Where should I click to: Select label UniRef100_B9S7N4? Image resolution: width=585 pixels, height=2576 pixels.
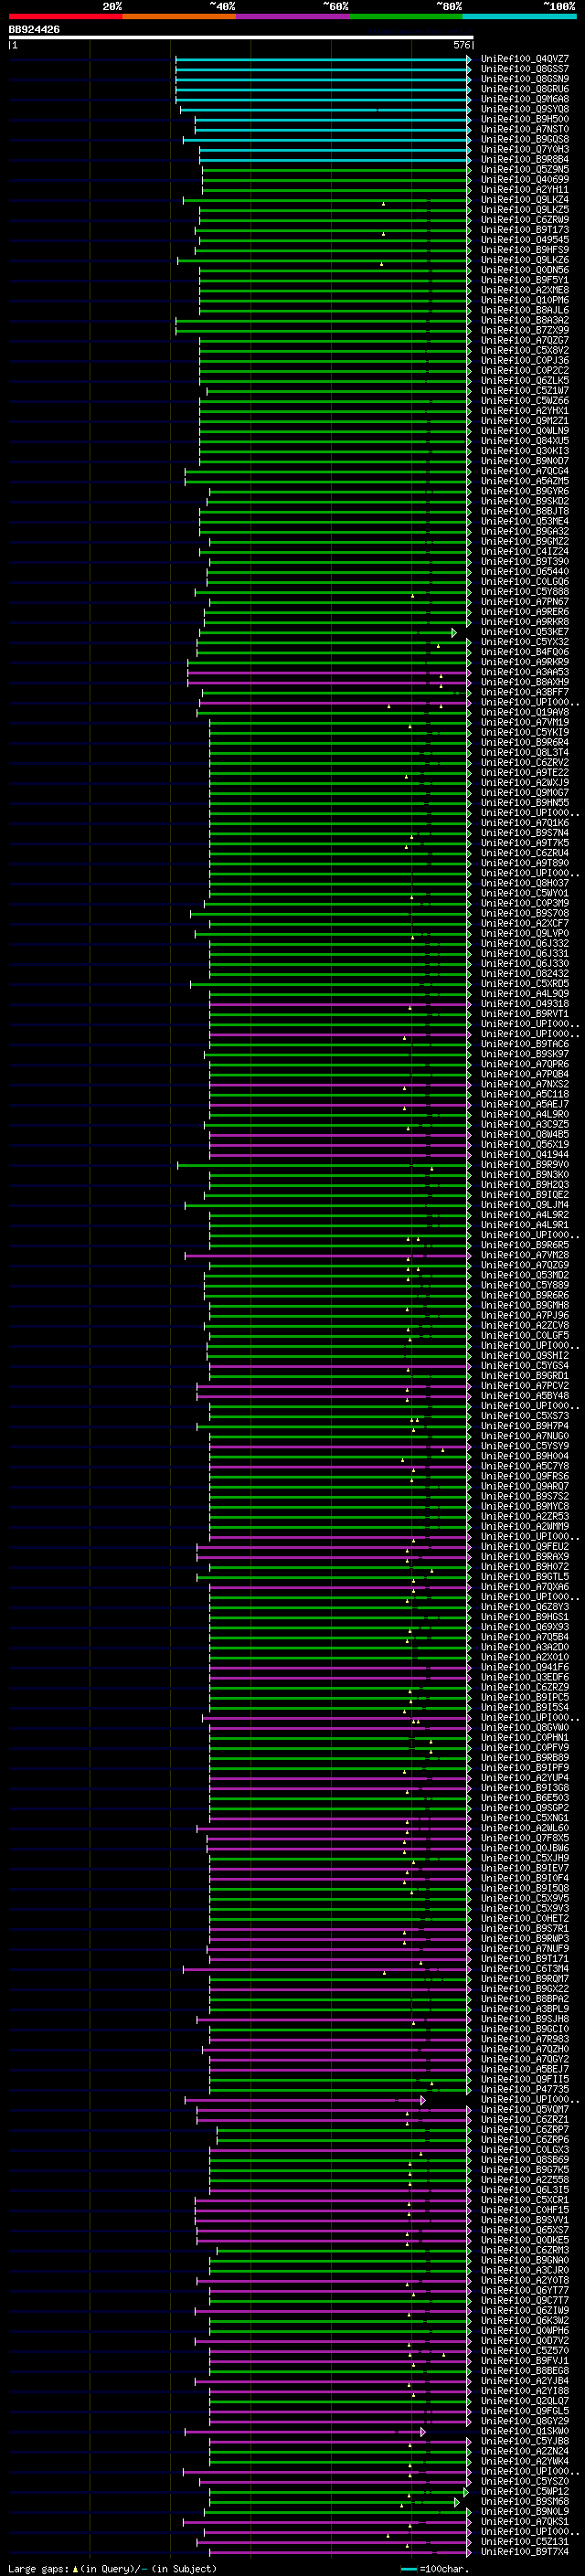[x=525, y=833]
